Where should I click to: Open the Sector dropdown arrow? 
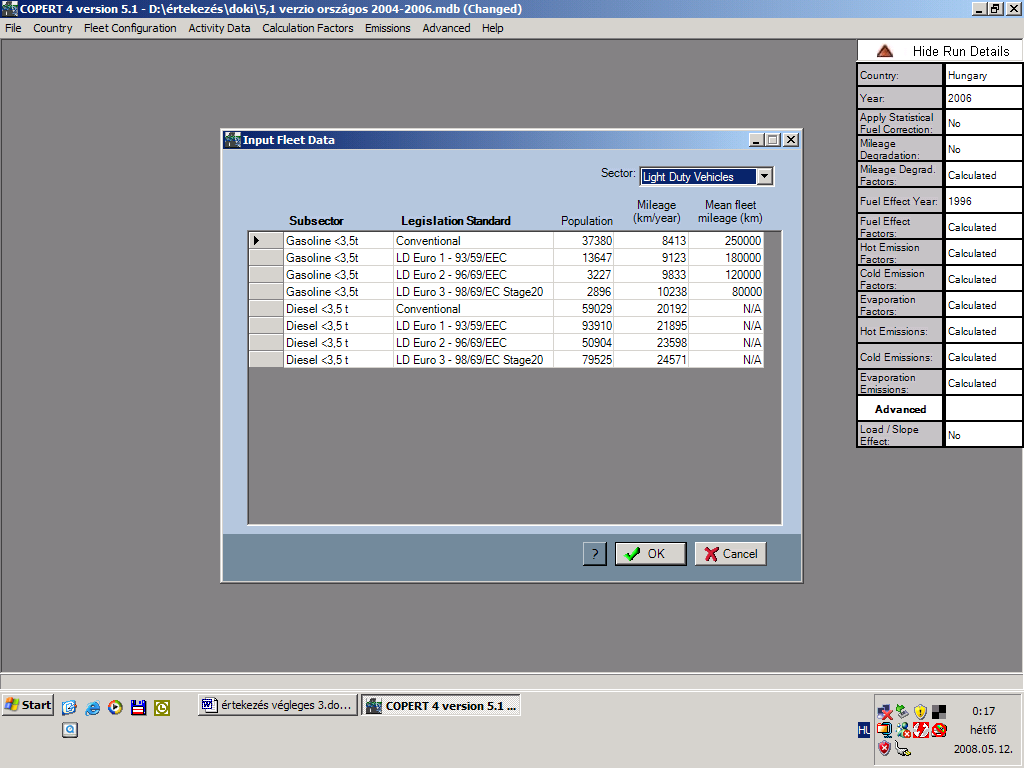pos(765,176)
